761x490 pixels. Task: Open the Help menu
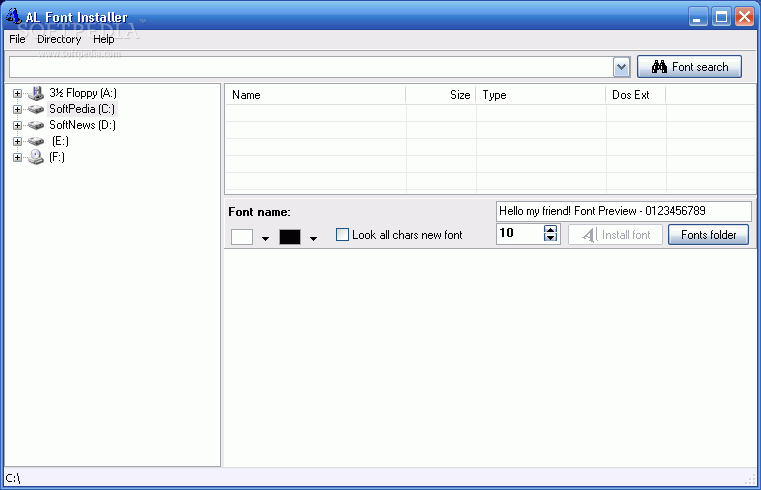pyautogui.click(x=103, y=39)
